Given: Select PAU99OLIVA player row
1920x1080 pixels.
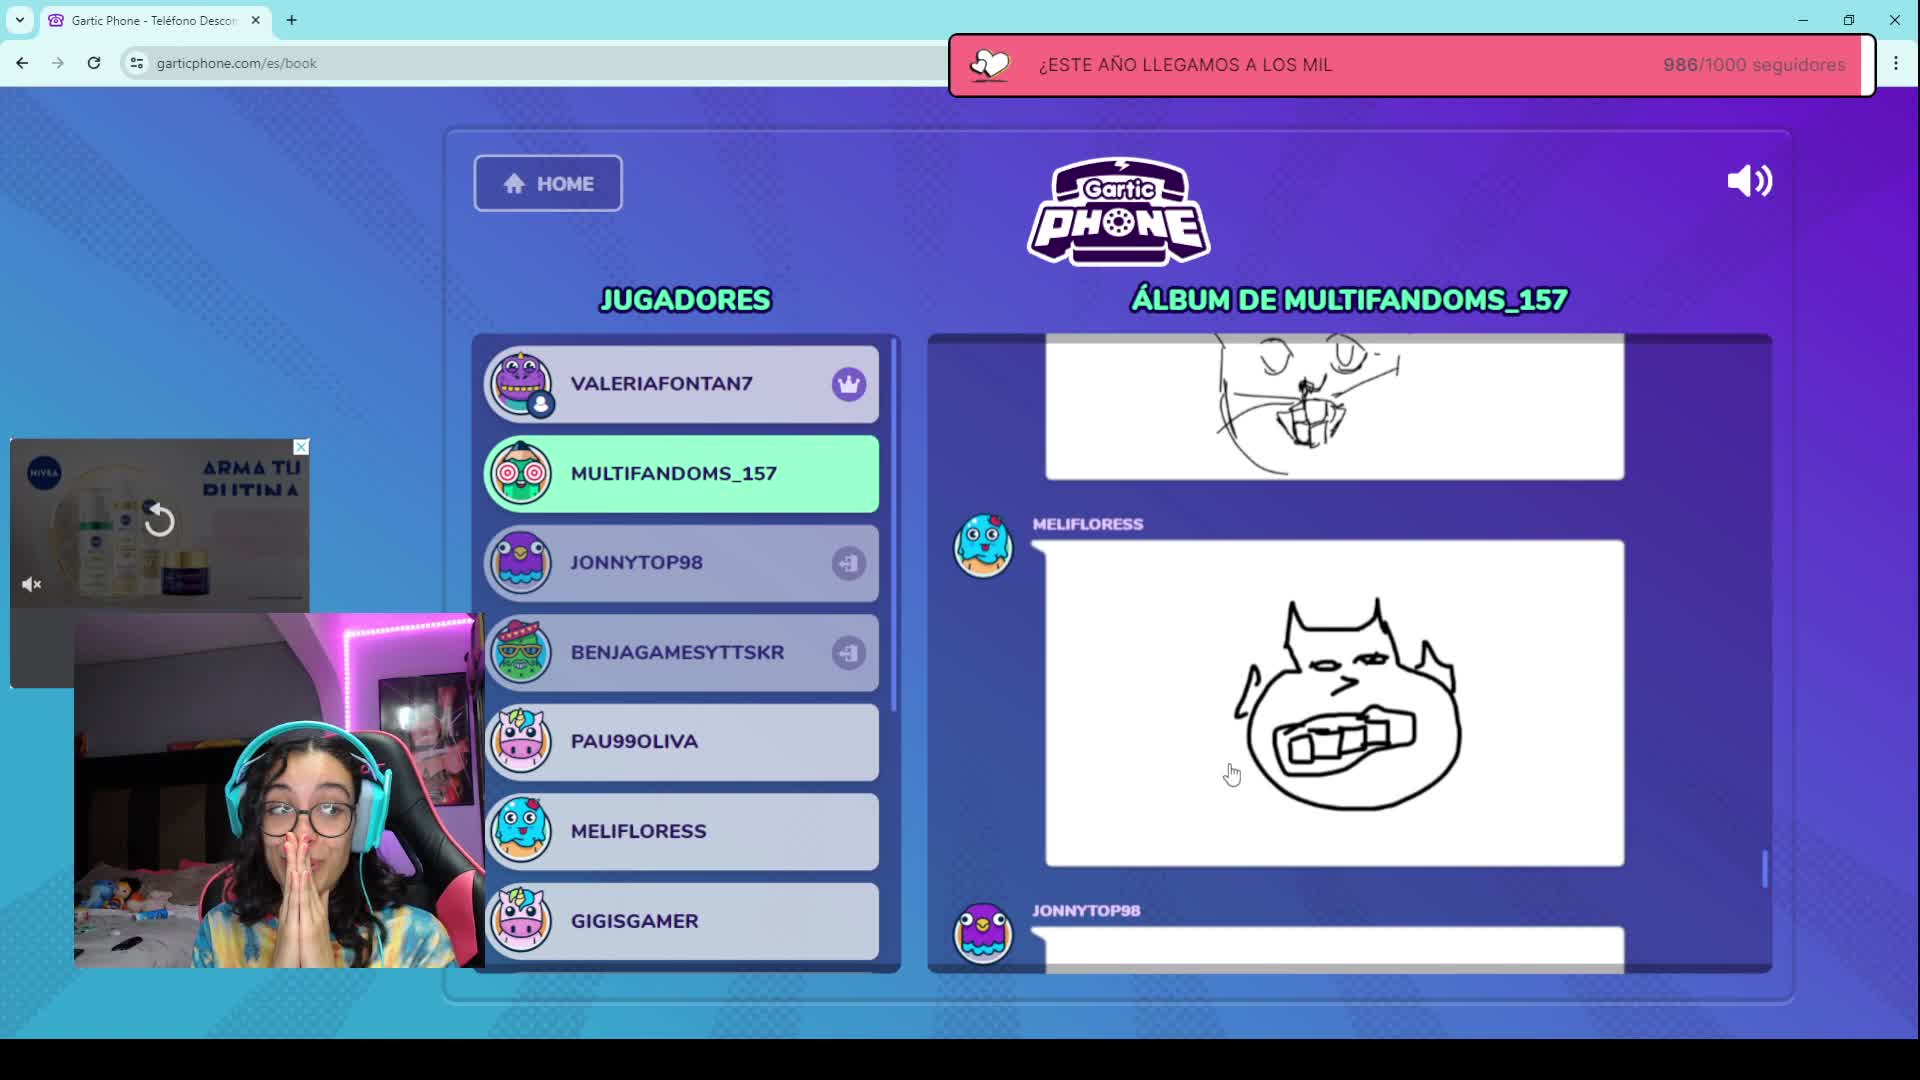Looking at the screenshot, I should click(x=681, y=742).
